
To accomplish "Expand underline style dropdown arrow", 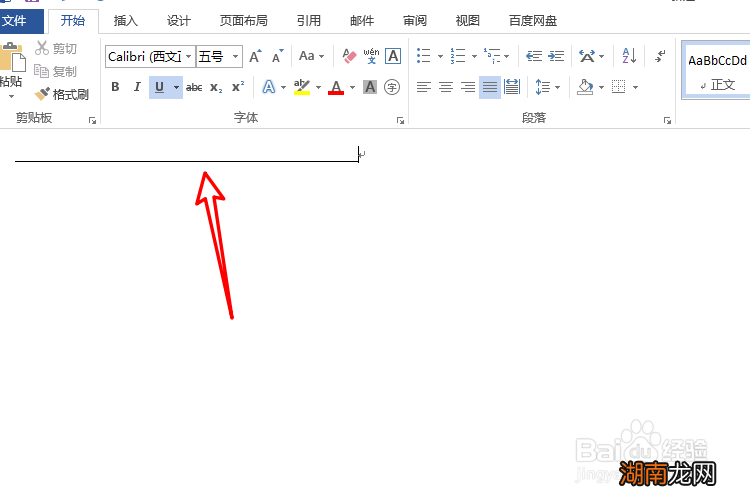I will tap(176, 87).
